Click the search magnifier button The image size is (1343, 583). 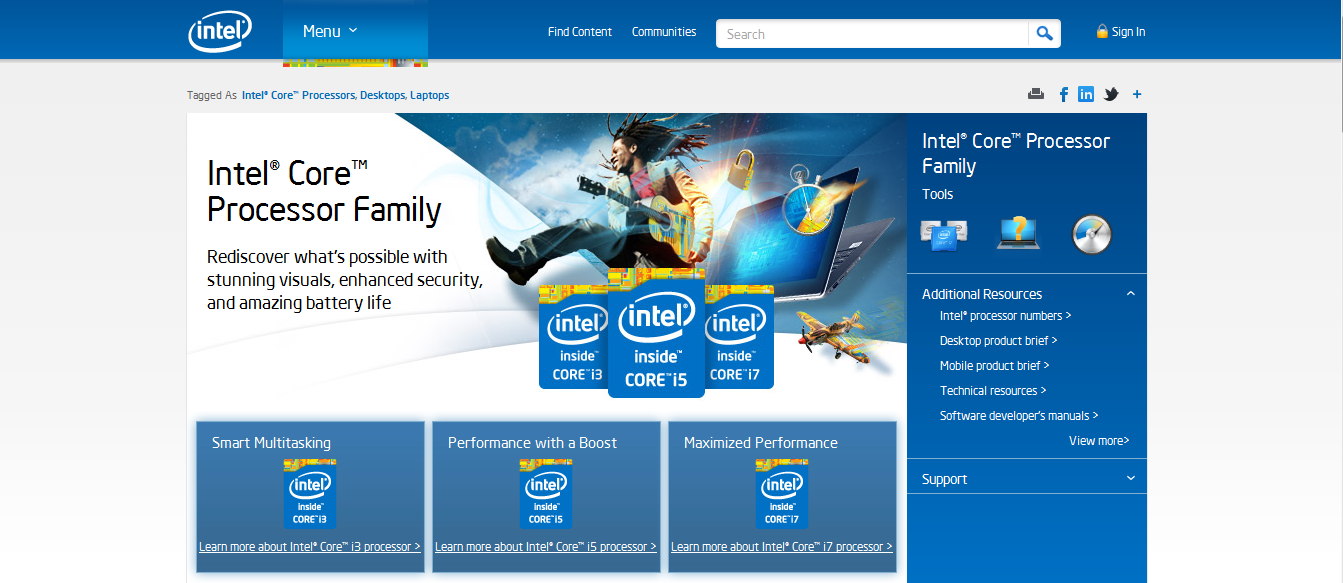(x=1044, y=34)
